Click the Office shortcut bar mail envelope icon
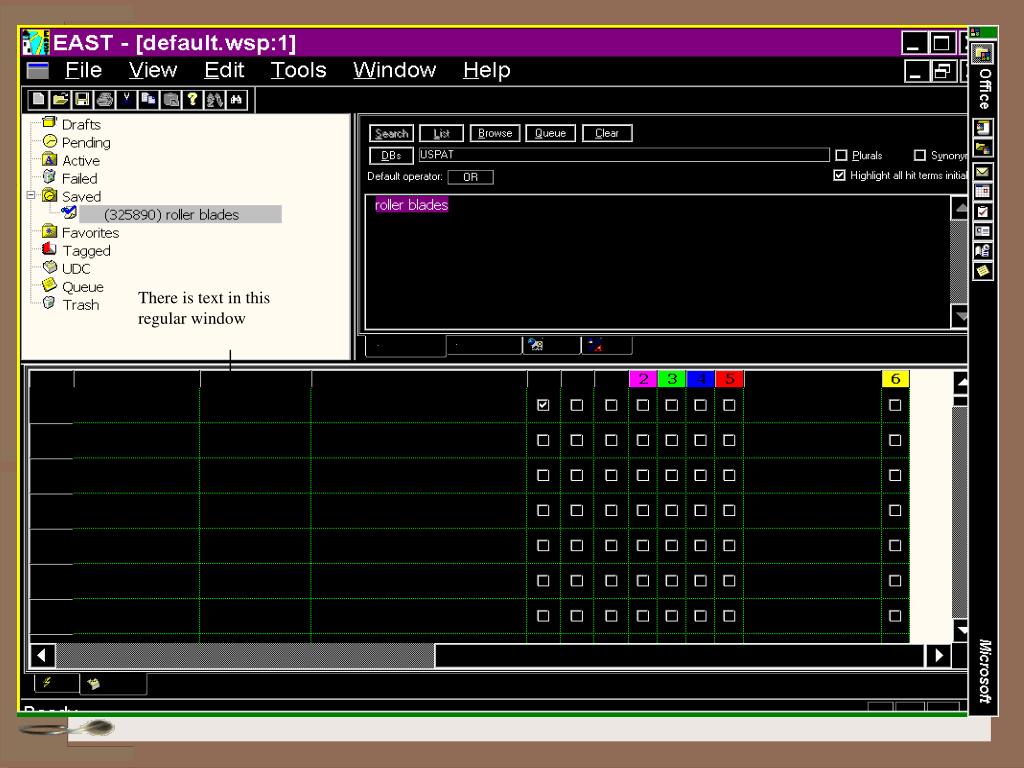 [x=983, y=171]
